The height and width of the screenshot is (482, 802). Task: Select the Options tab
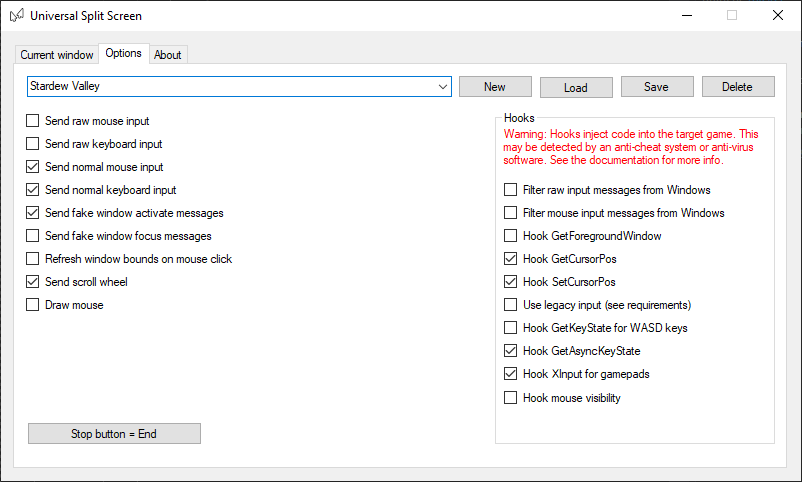coord(123,53)
